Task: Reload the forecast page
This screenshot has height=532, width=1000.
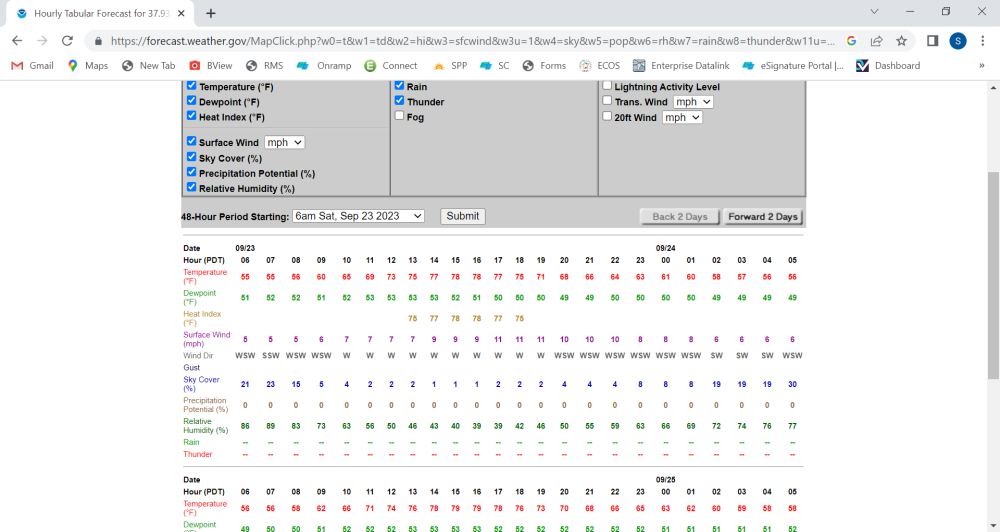Action: coord(67,41)
